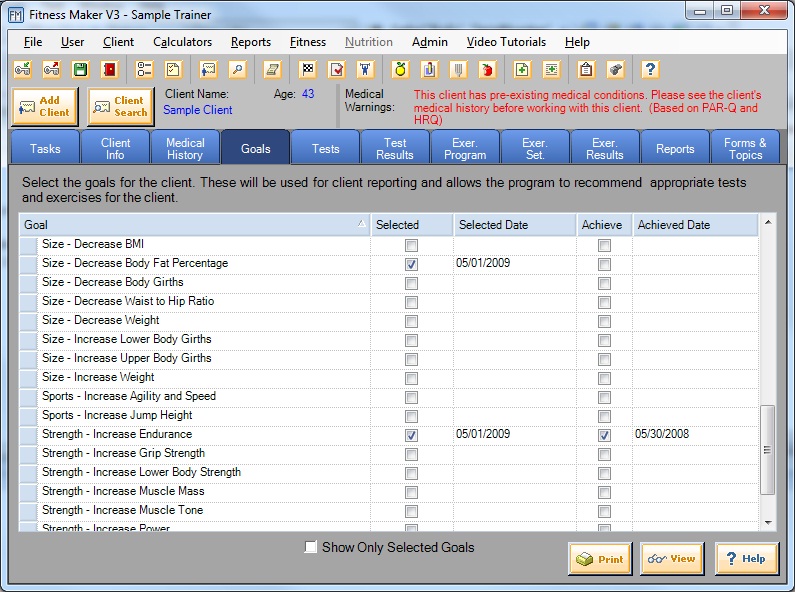Screen dimensions: 795x592
Task: Click the red apple toolbar icon
Action: click(487, 69)
